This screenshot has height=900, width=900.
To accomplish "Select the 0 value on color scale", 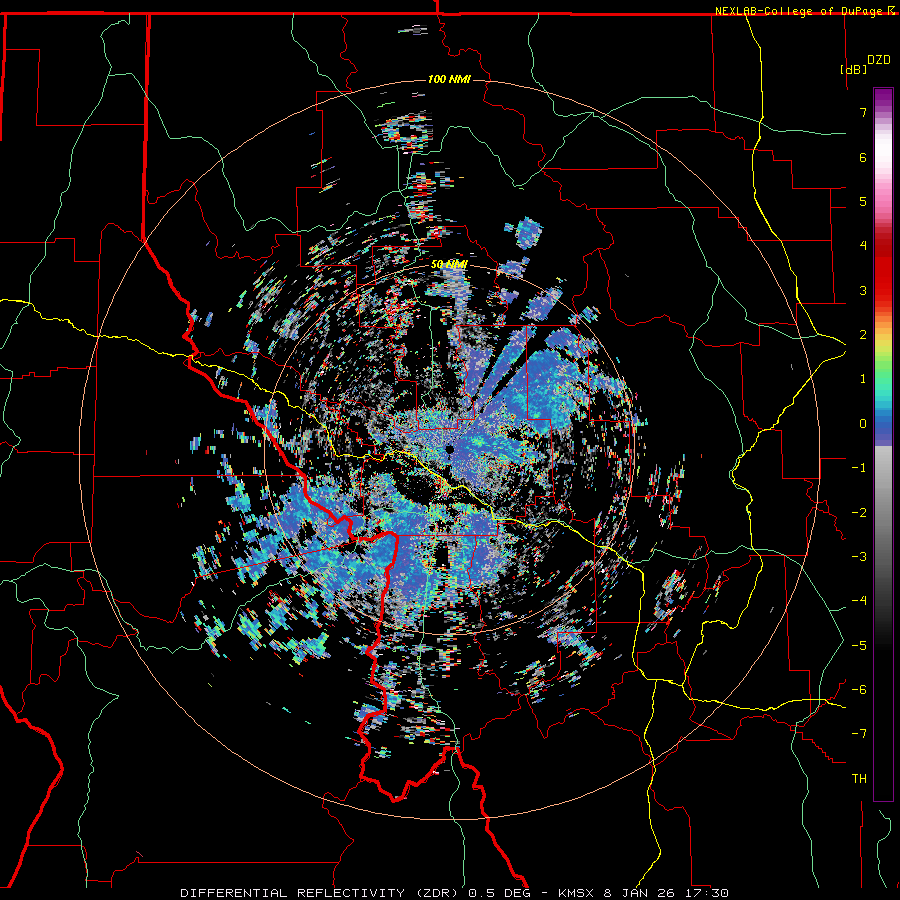I will (863, 424).
